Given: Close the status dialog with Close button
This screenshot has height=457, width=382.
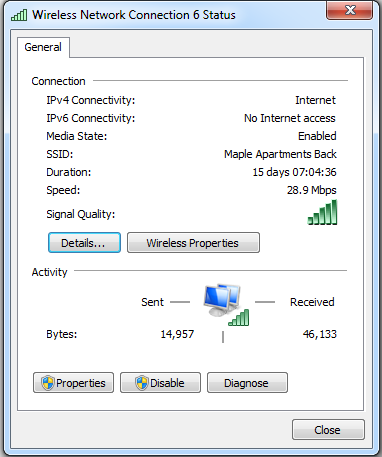Looking at the screenshot, I should point(328,430).
